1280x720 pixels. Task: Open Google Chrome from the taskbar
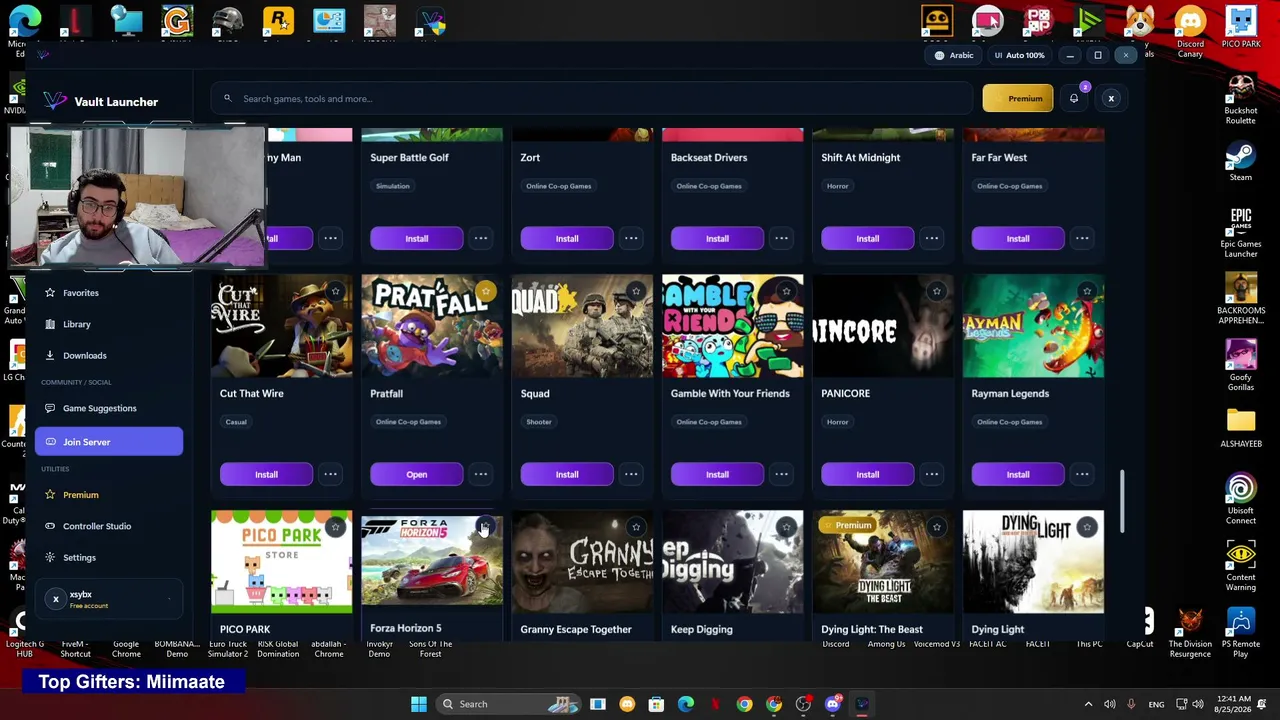coord(744,704)
